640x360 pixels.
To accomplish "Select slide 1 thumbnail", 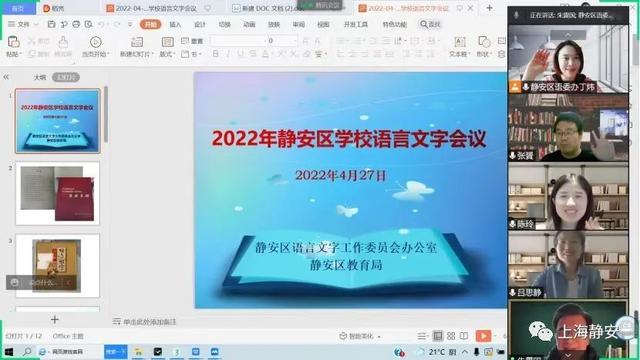I will pyautogui.click(x=58, y=121).
